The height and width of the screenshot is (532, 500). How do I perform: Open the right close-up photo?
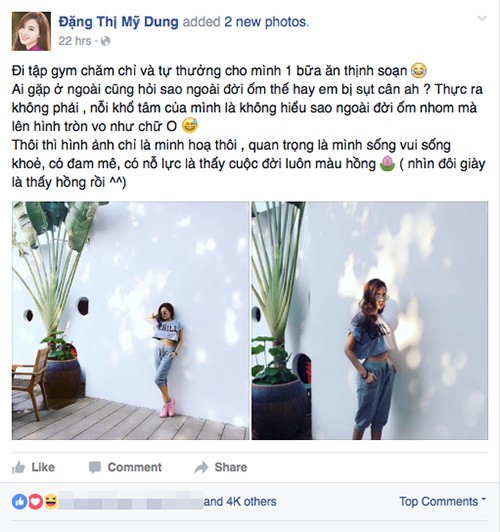coord(370,321)
